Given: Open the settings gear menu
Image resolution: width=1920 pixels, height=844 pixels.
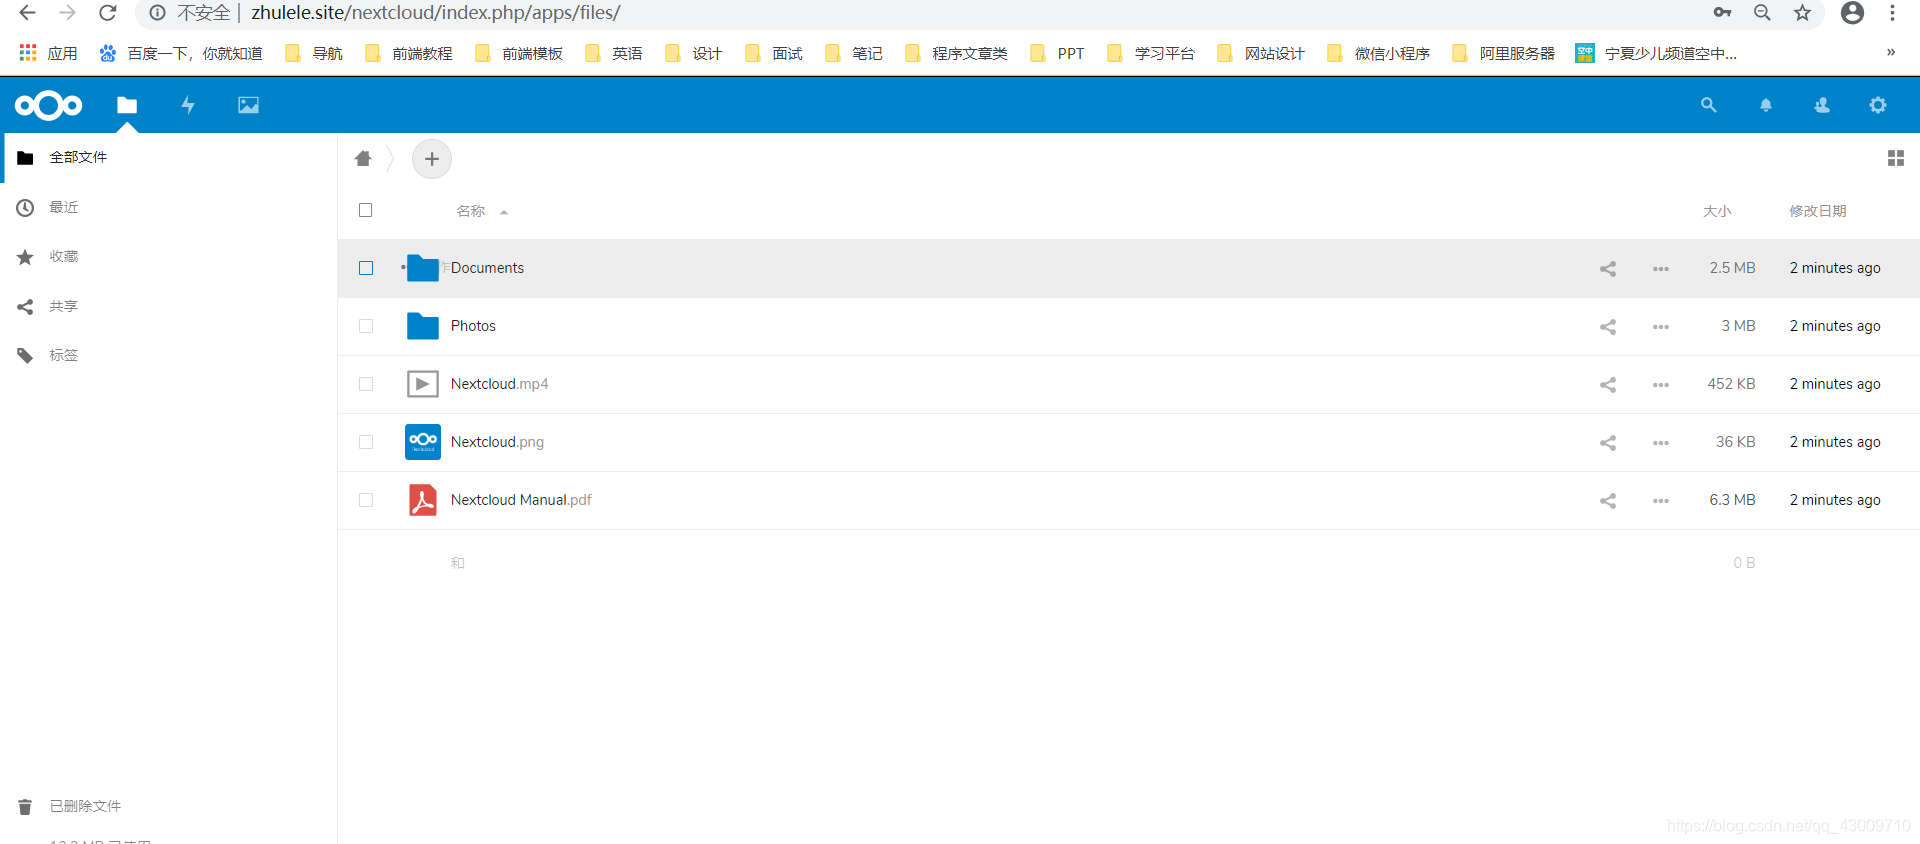Looking at the screenshot, I should [x=1878, y=105].
